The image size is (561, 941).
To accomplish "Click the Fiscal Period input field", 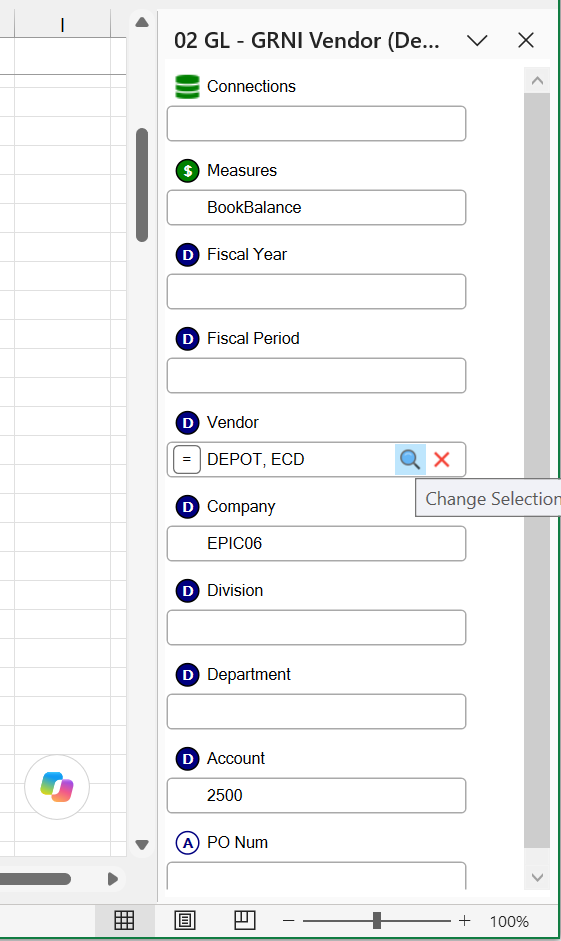I will [316, 376].
